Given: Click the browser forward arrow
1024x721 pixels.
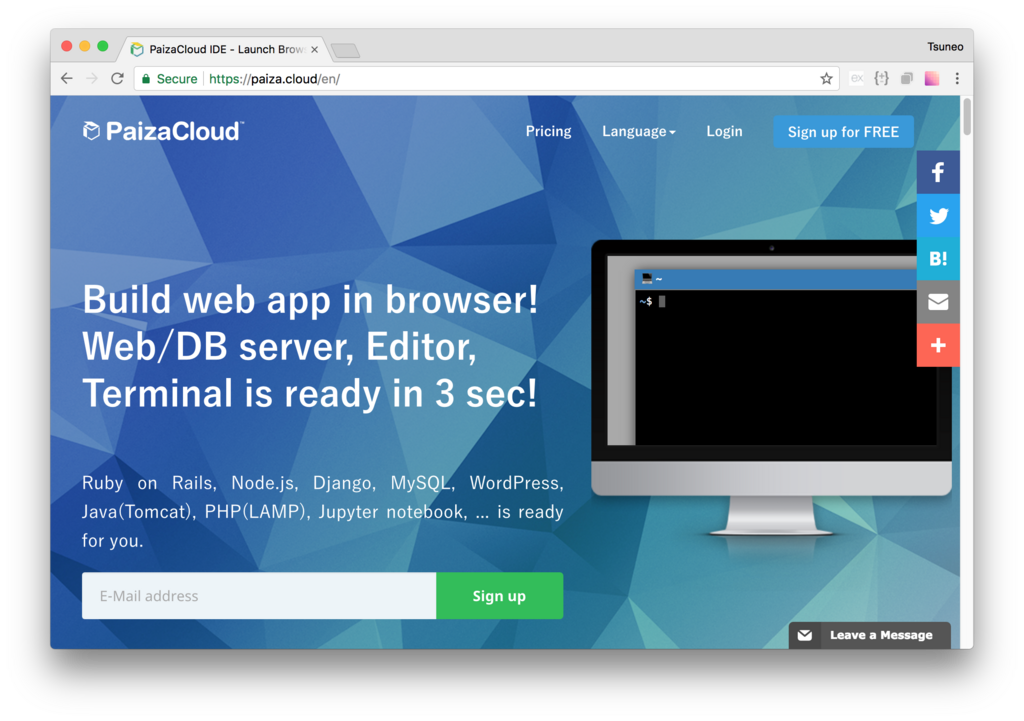Looking at the screenshot, I should [x=92, y=79].
